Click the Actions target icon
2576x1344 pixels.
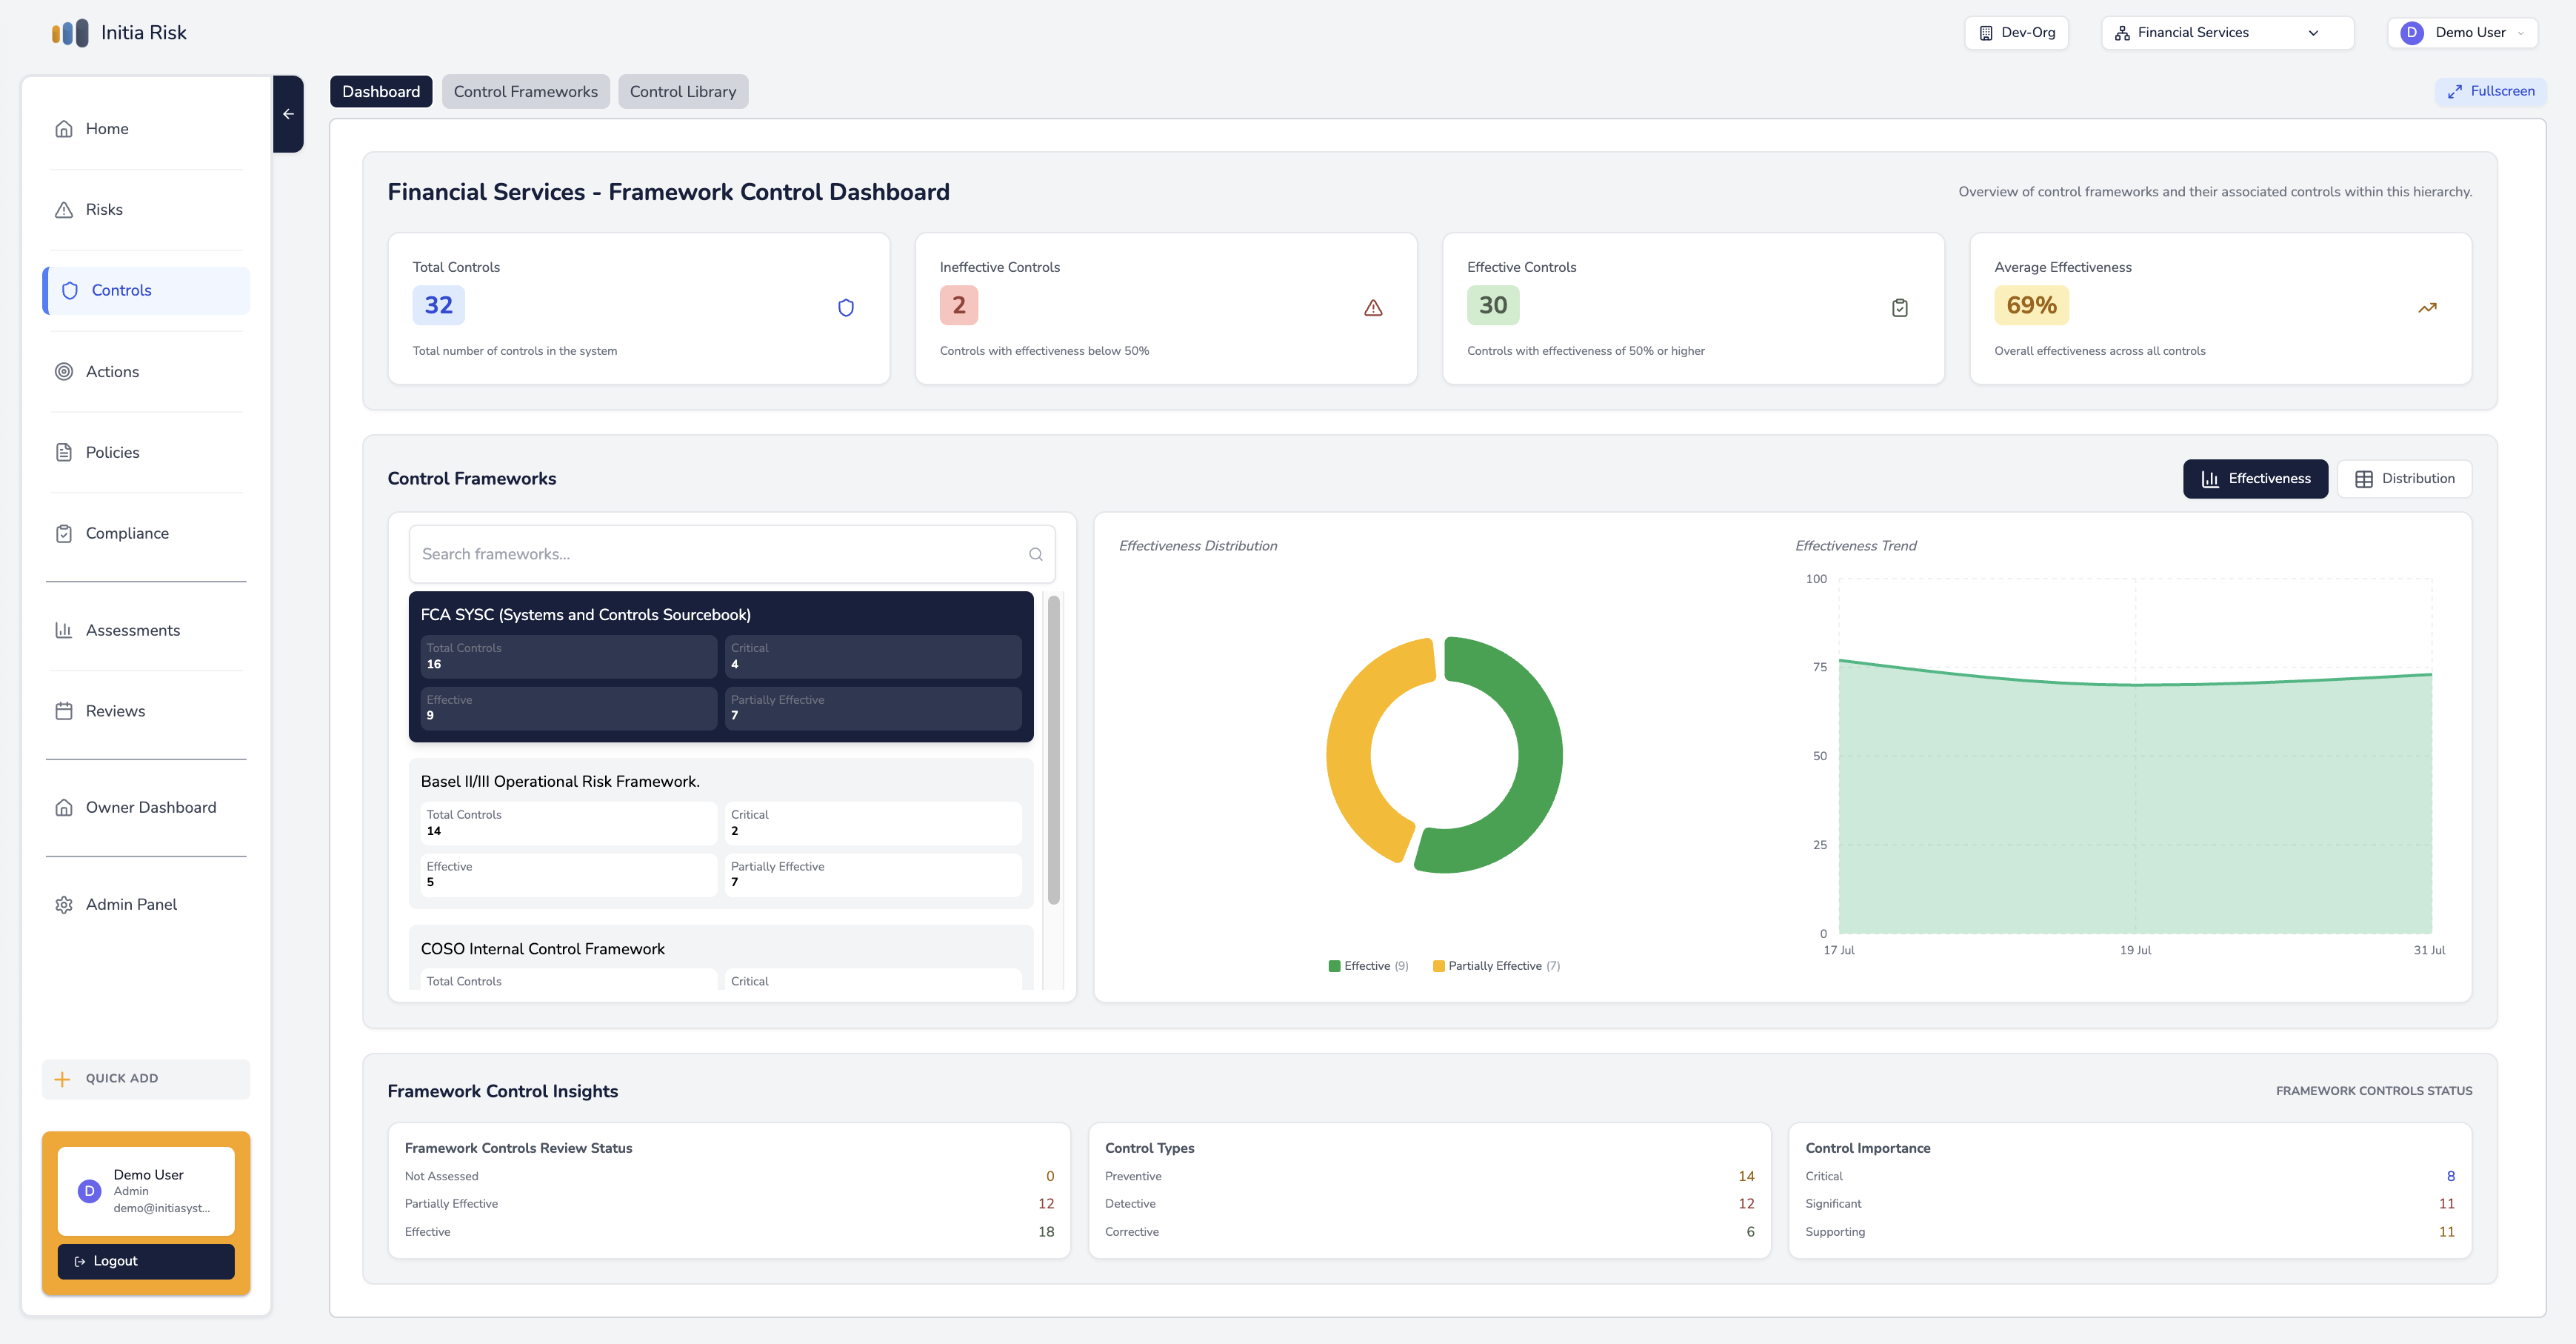point(64,372)
